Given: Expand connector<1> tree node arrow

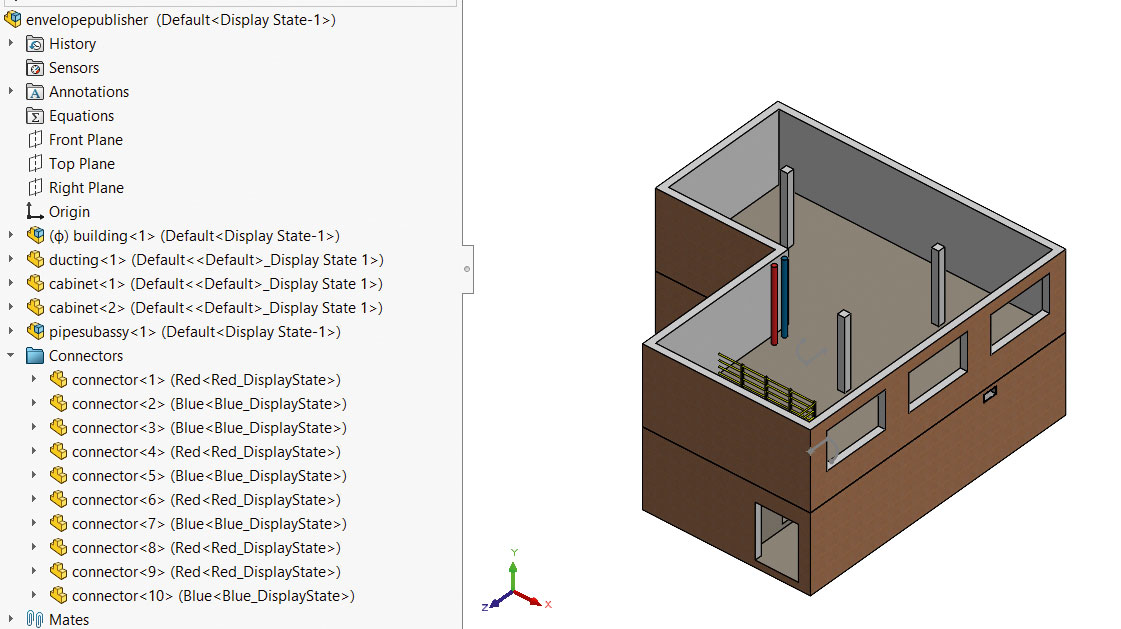Looking at the screenshot, I should click(34, 380).
